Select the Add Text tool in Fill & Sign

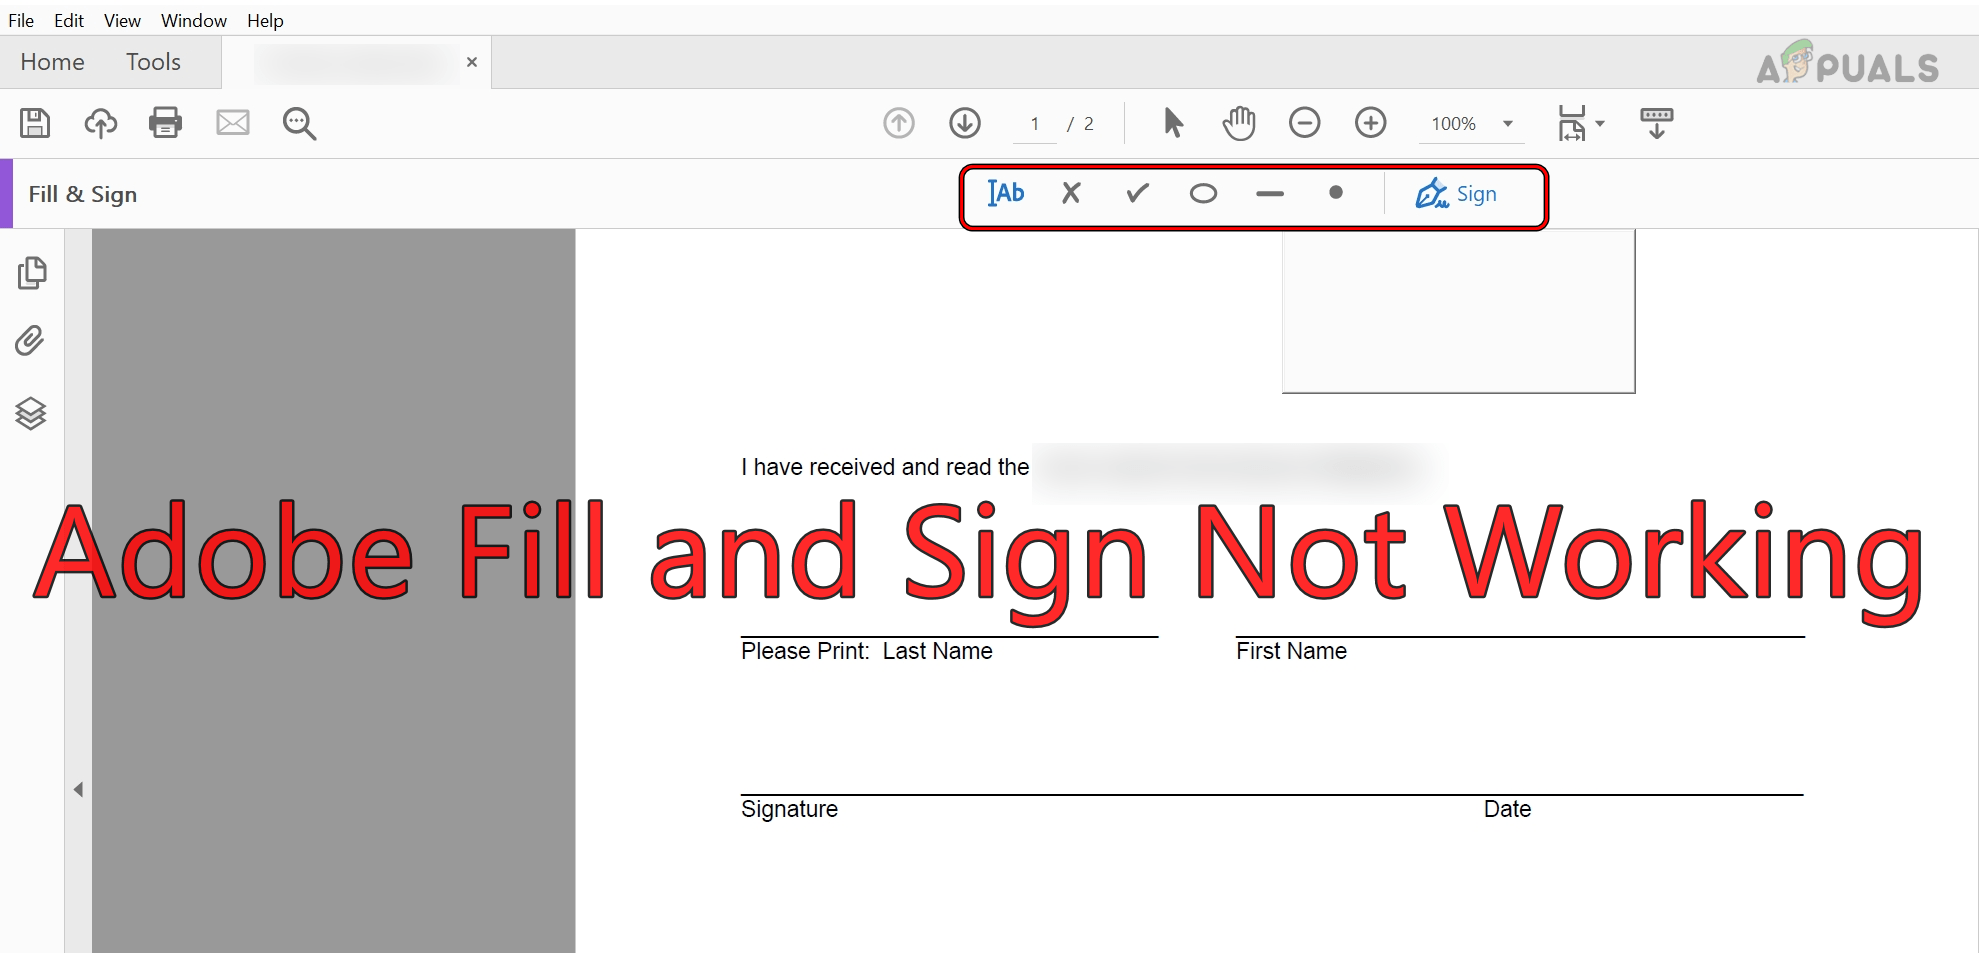pyautogui.click(x=1006, y=193)
